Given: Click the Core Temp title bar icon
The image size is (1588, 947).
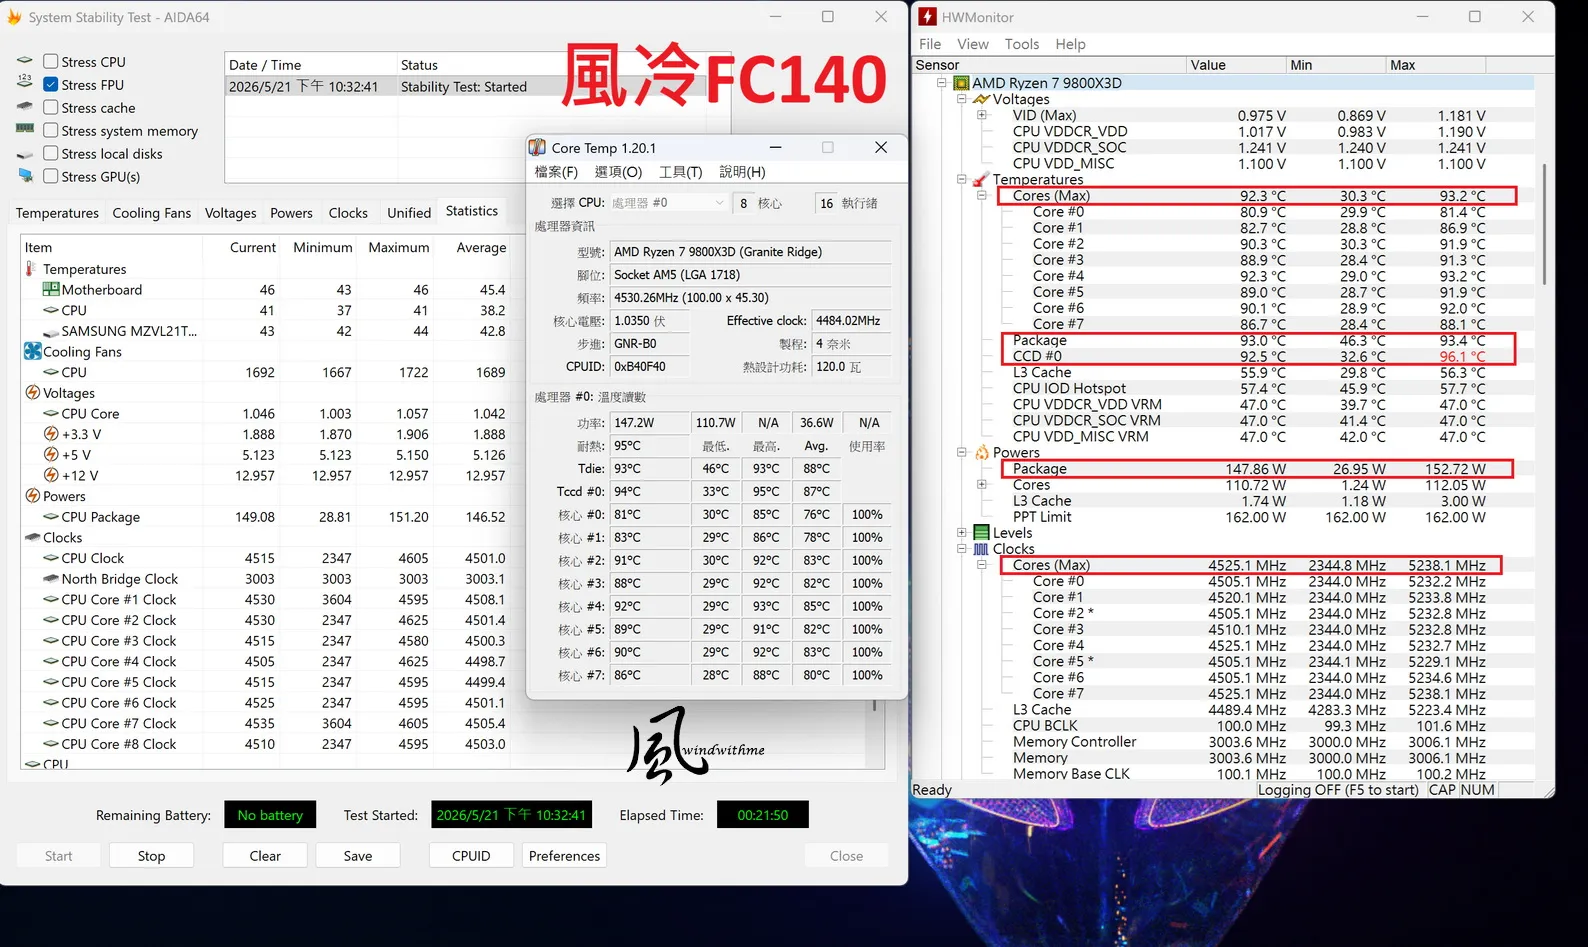Looking at the screenshot, I should point(537,148).
